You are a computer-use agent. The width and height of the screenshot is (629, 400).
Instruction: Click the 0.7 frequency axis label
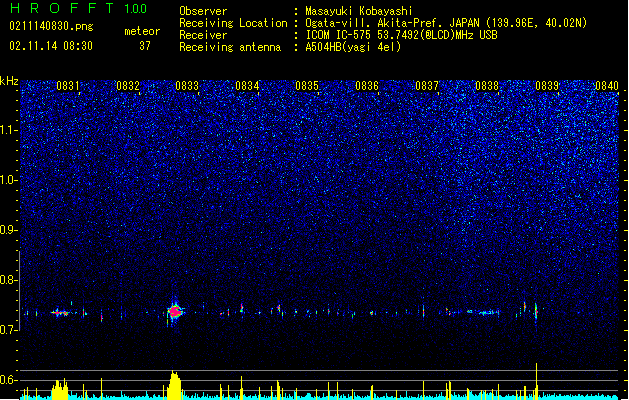coord(9,330)
